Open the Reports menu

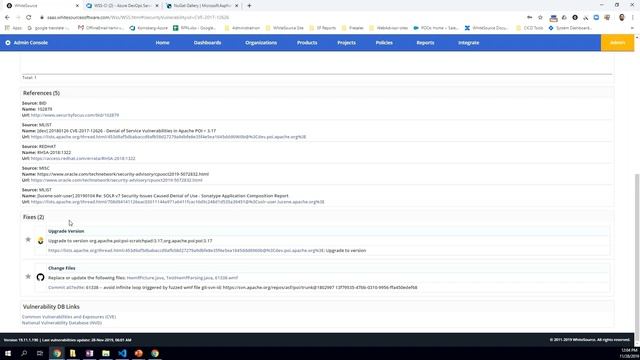(x=425, y=42)
